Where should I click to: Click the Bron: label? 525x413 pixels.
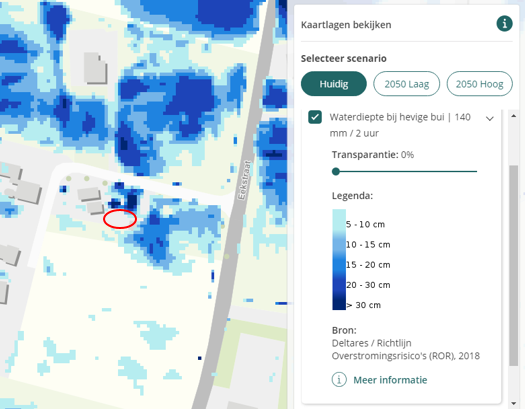click(x=344, y=330)
